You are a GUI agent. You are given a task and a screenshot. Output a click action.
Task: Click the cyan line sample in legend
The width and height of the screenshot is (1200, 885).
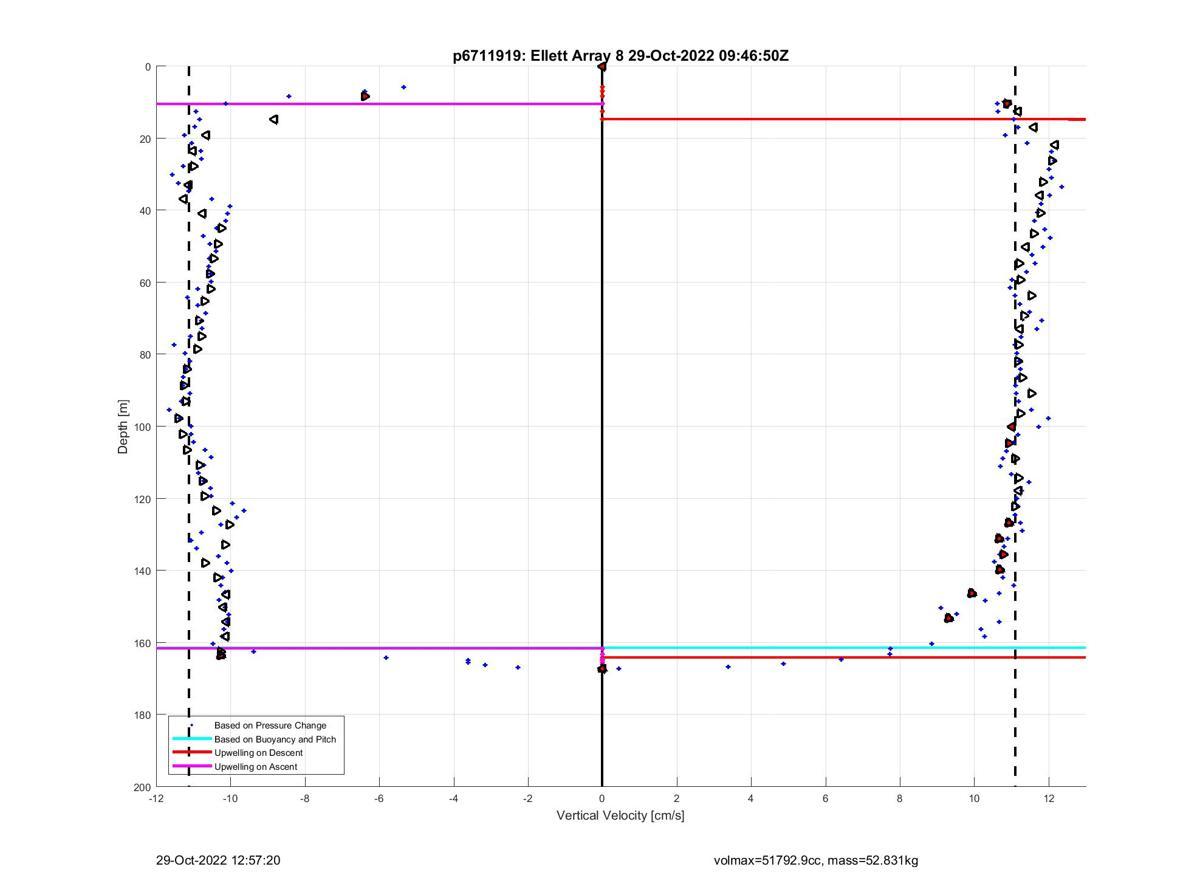pyautogui.click(x=191, y=739)
